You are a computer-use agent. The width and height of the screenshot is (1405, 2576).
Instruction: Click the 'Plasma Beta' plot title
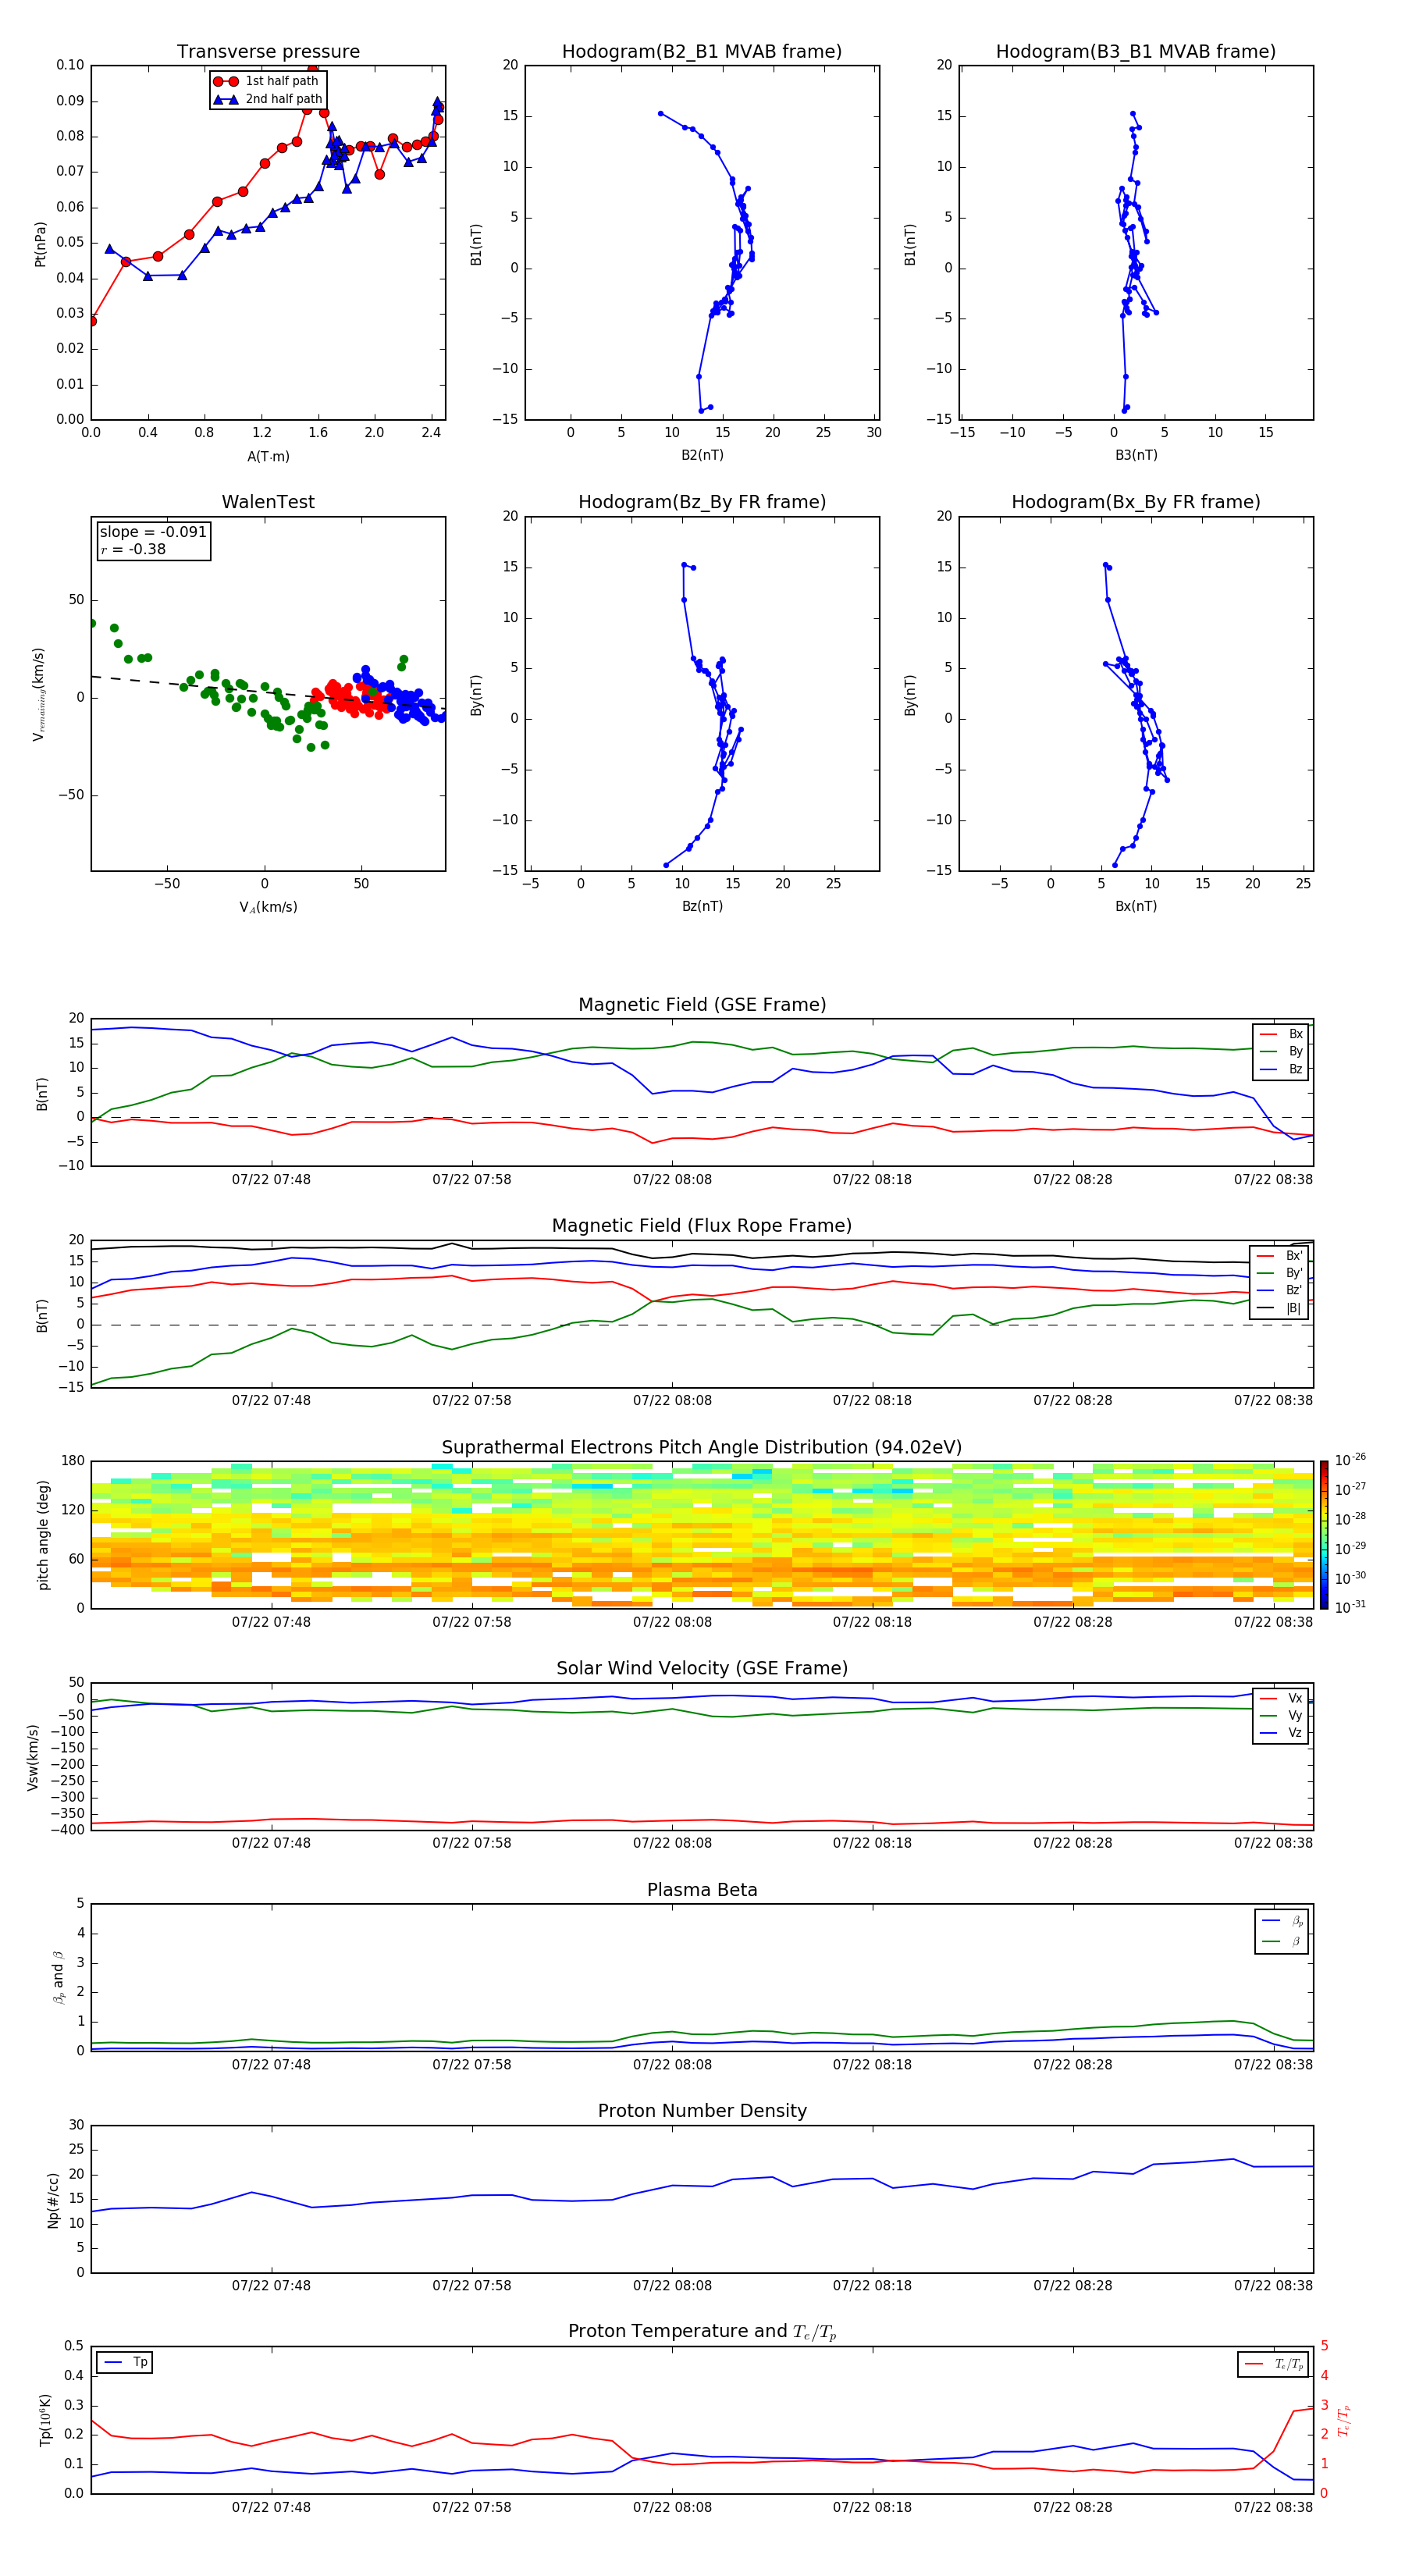point(702,1891)
